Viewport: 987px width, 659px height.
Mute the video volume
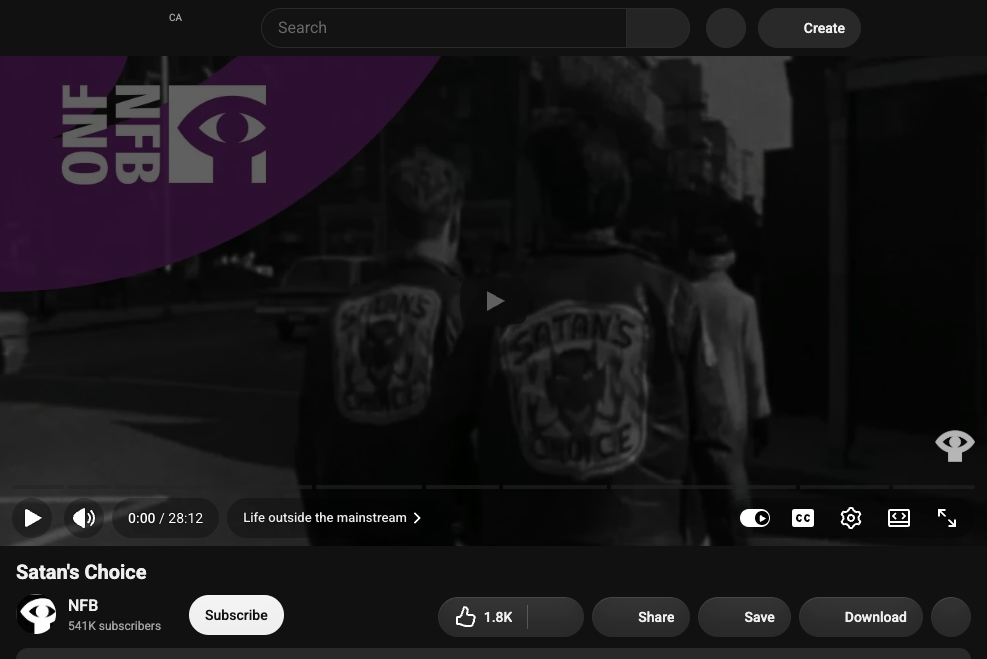click(x=84, y=518)
